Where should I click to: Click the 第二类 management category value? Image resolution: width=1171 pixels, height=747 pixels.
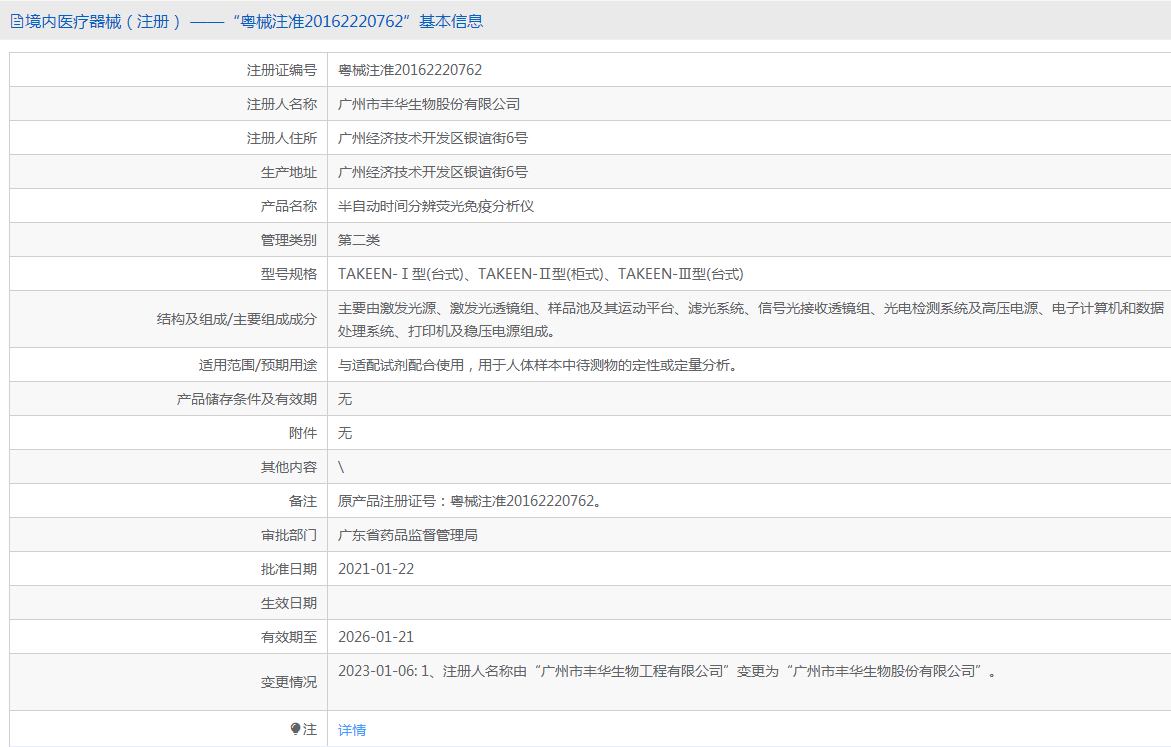point(359,240)
